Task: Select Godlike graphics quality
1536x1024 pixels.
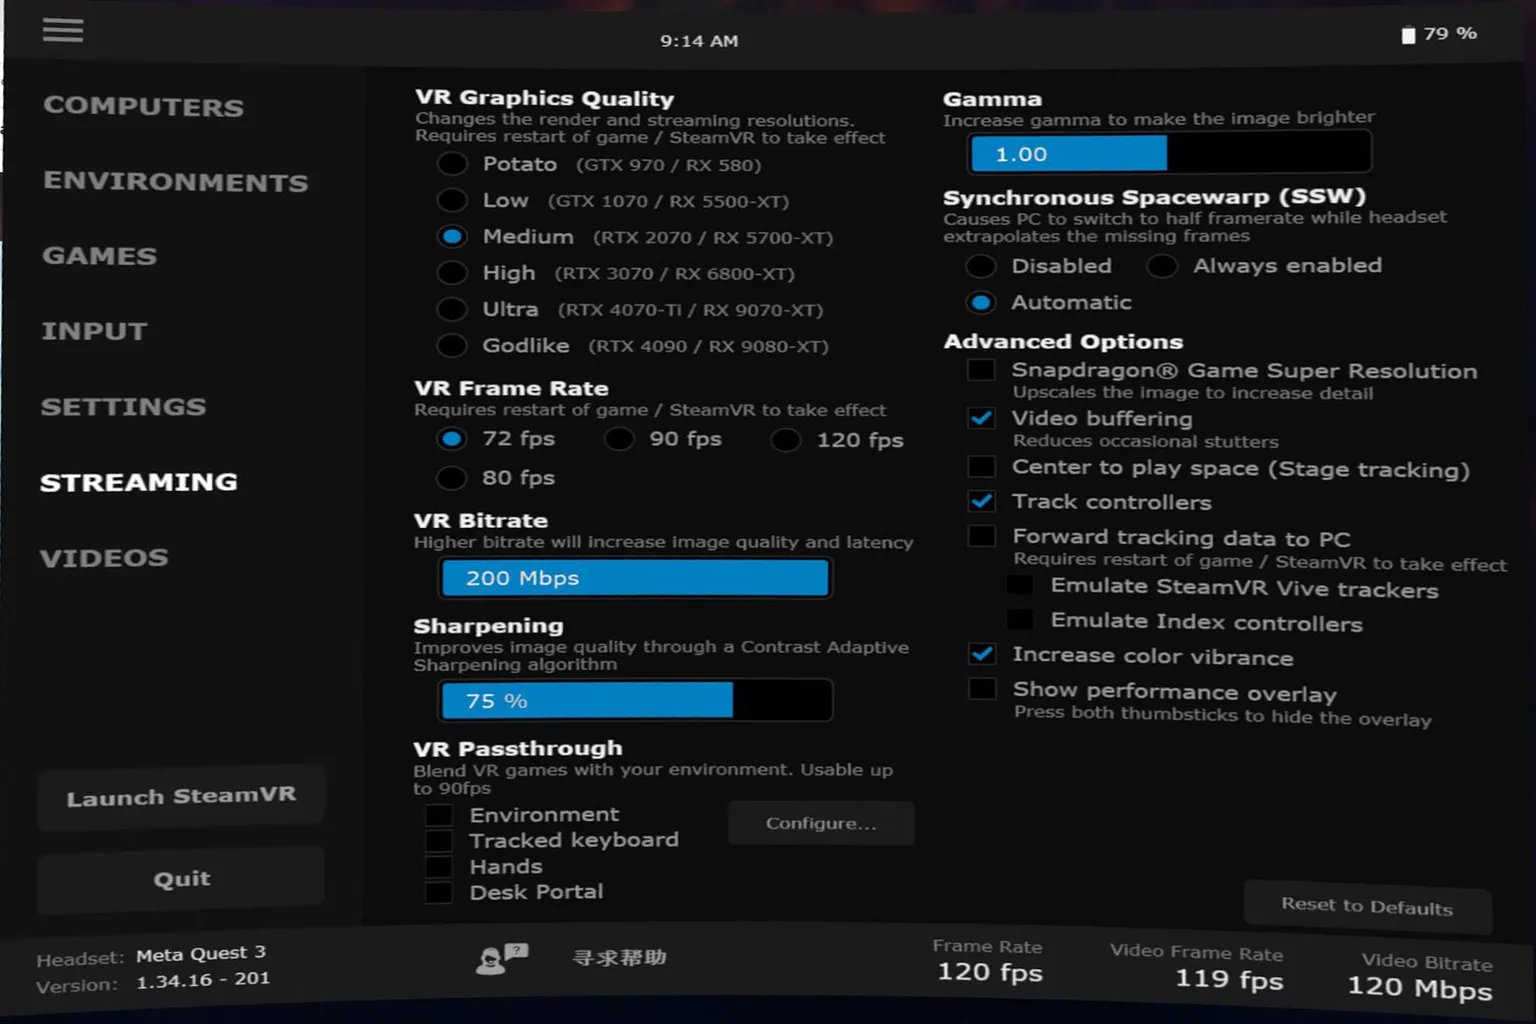Action: click(x=452, y=346)
